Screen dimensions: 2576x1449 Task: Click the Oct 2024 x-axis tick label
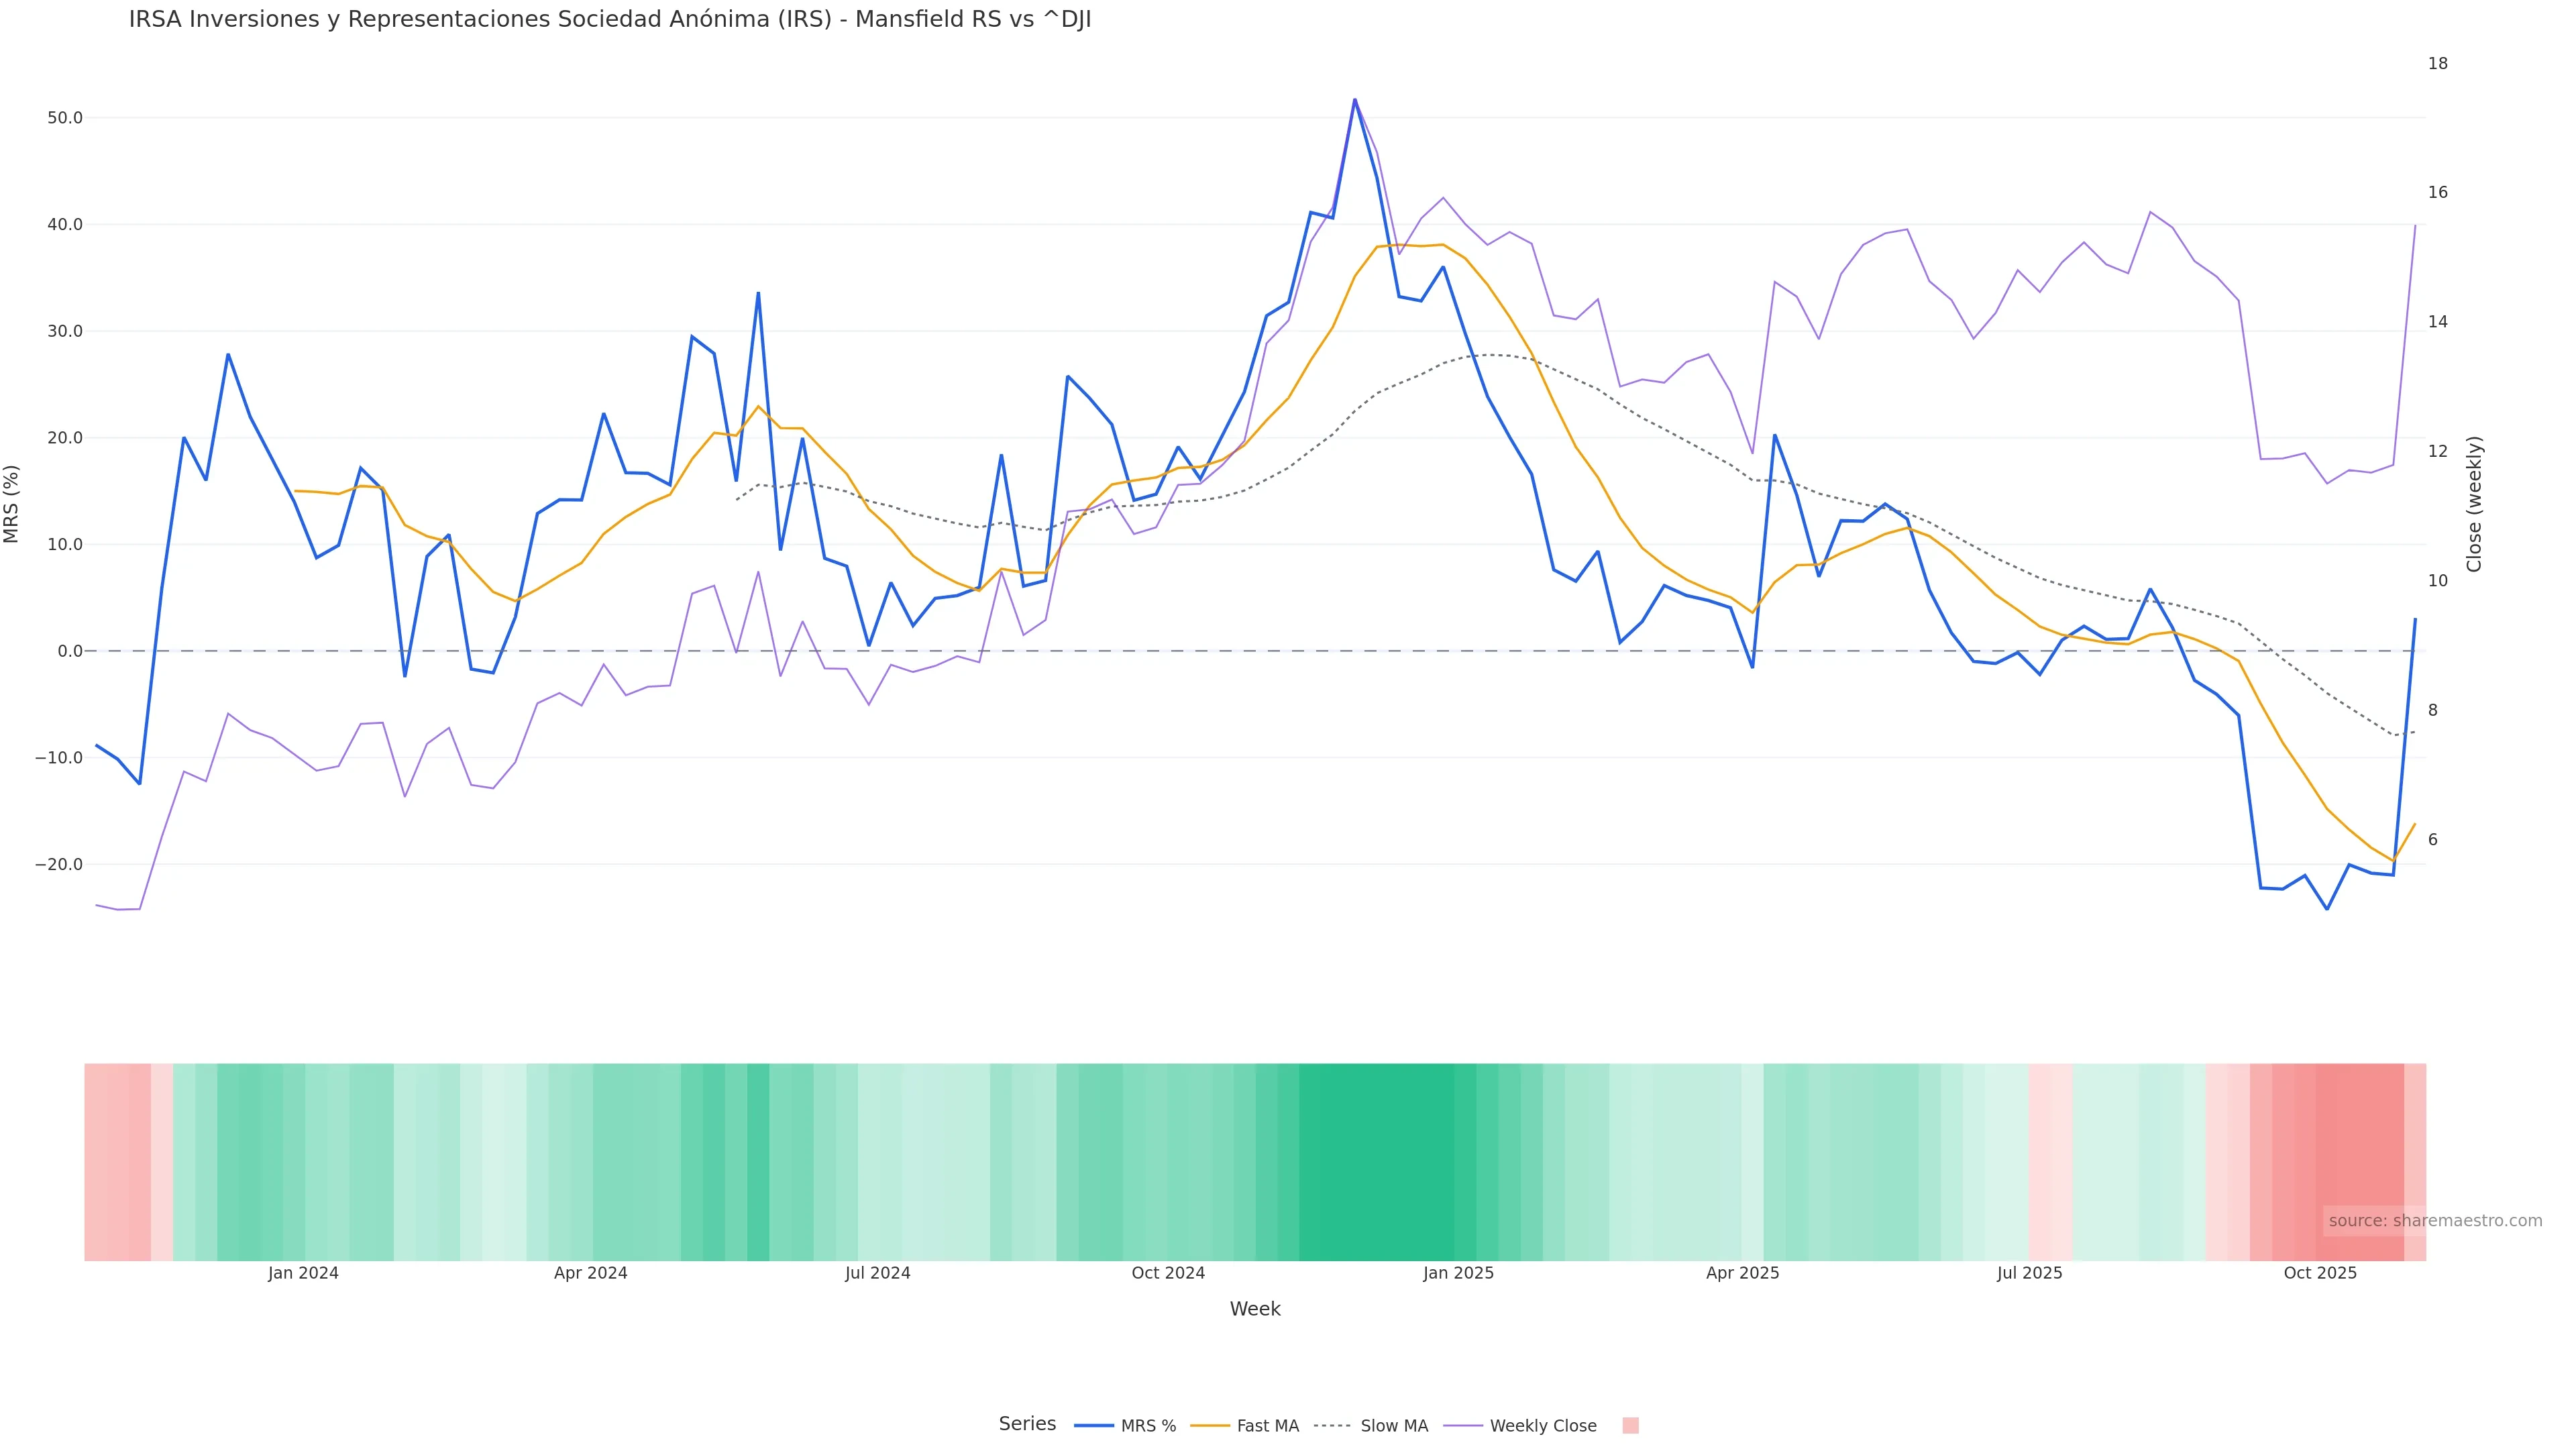click(1168, 1273)
